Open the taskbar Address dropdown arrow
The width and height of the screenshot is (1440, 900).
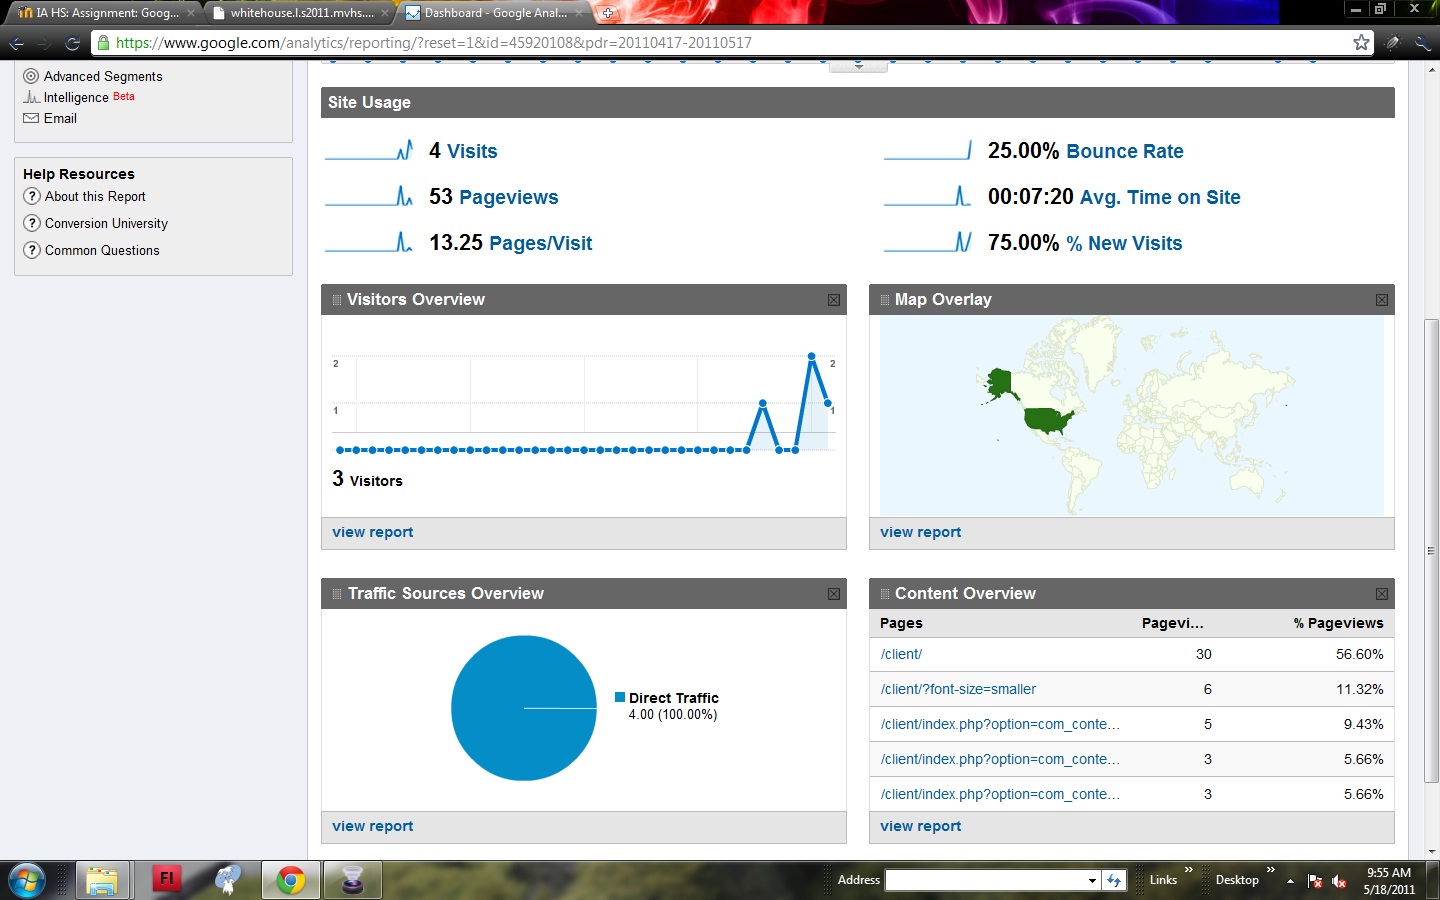pyautogui.click(x=1092, y=880)
